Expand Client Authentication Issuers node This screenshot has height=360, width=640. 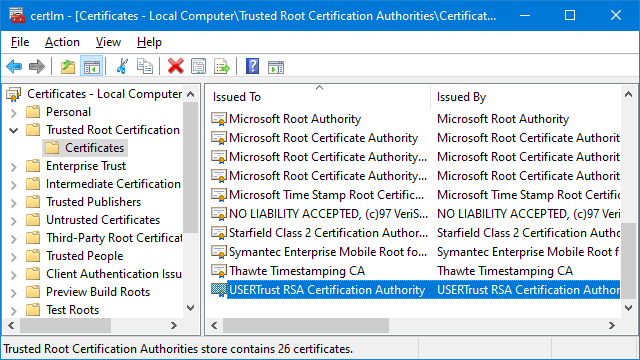point(13,275)
